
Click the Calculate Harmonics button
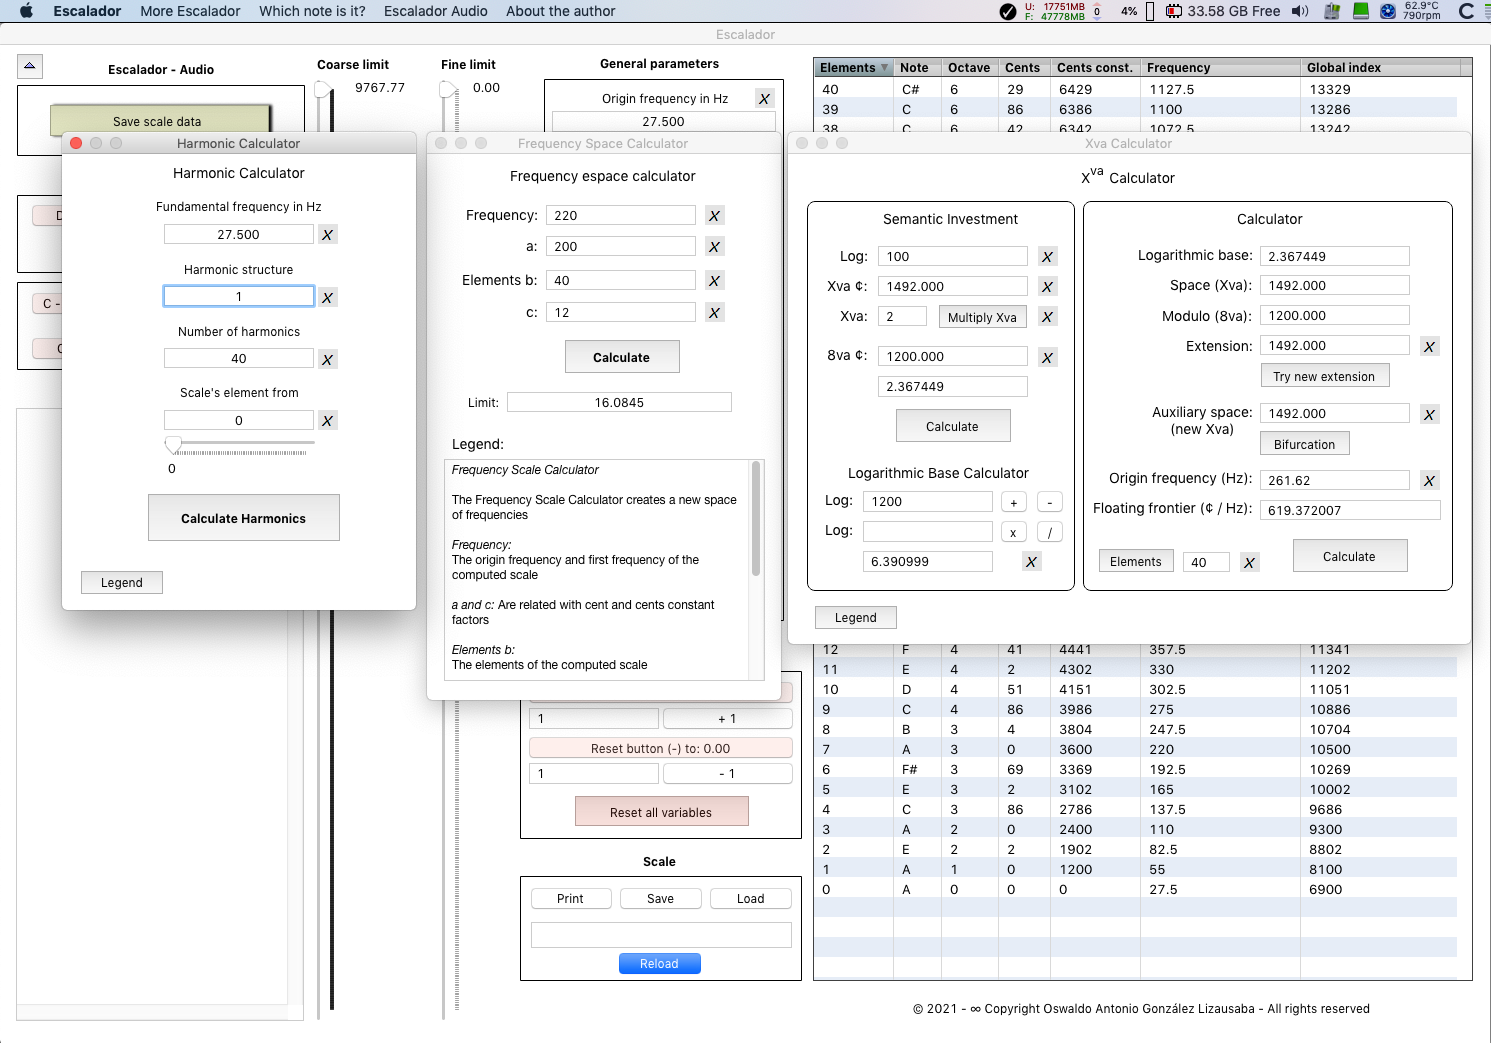coord(243,518)
